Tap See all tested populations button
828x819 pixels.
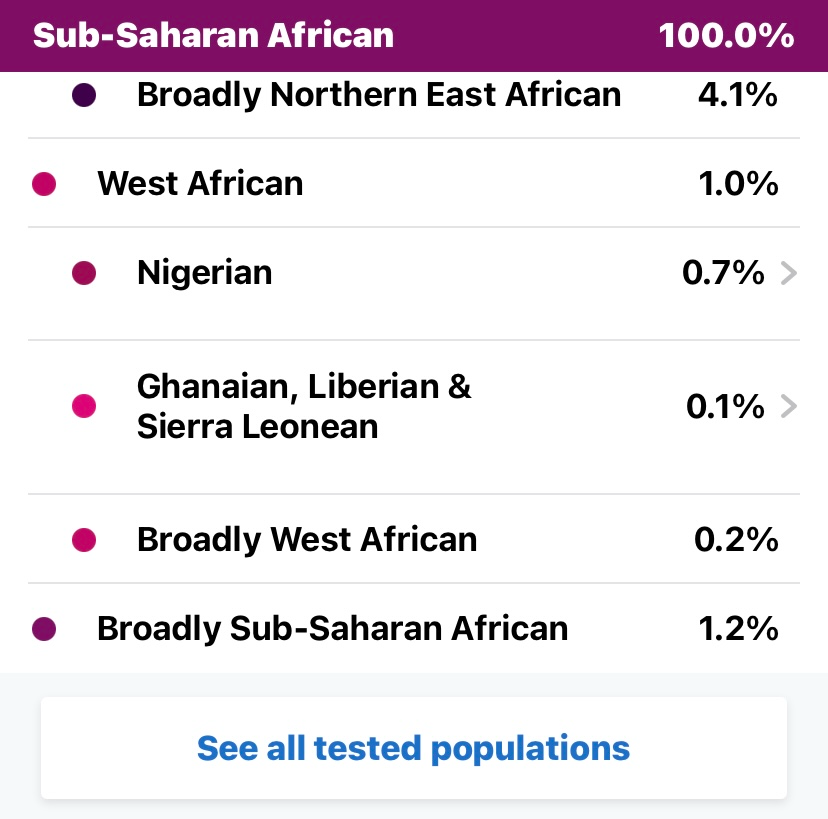(414, 748)
